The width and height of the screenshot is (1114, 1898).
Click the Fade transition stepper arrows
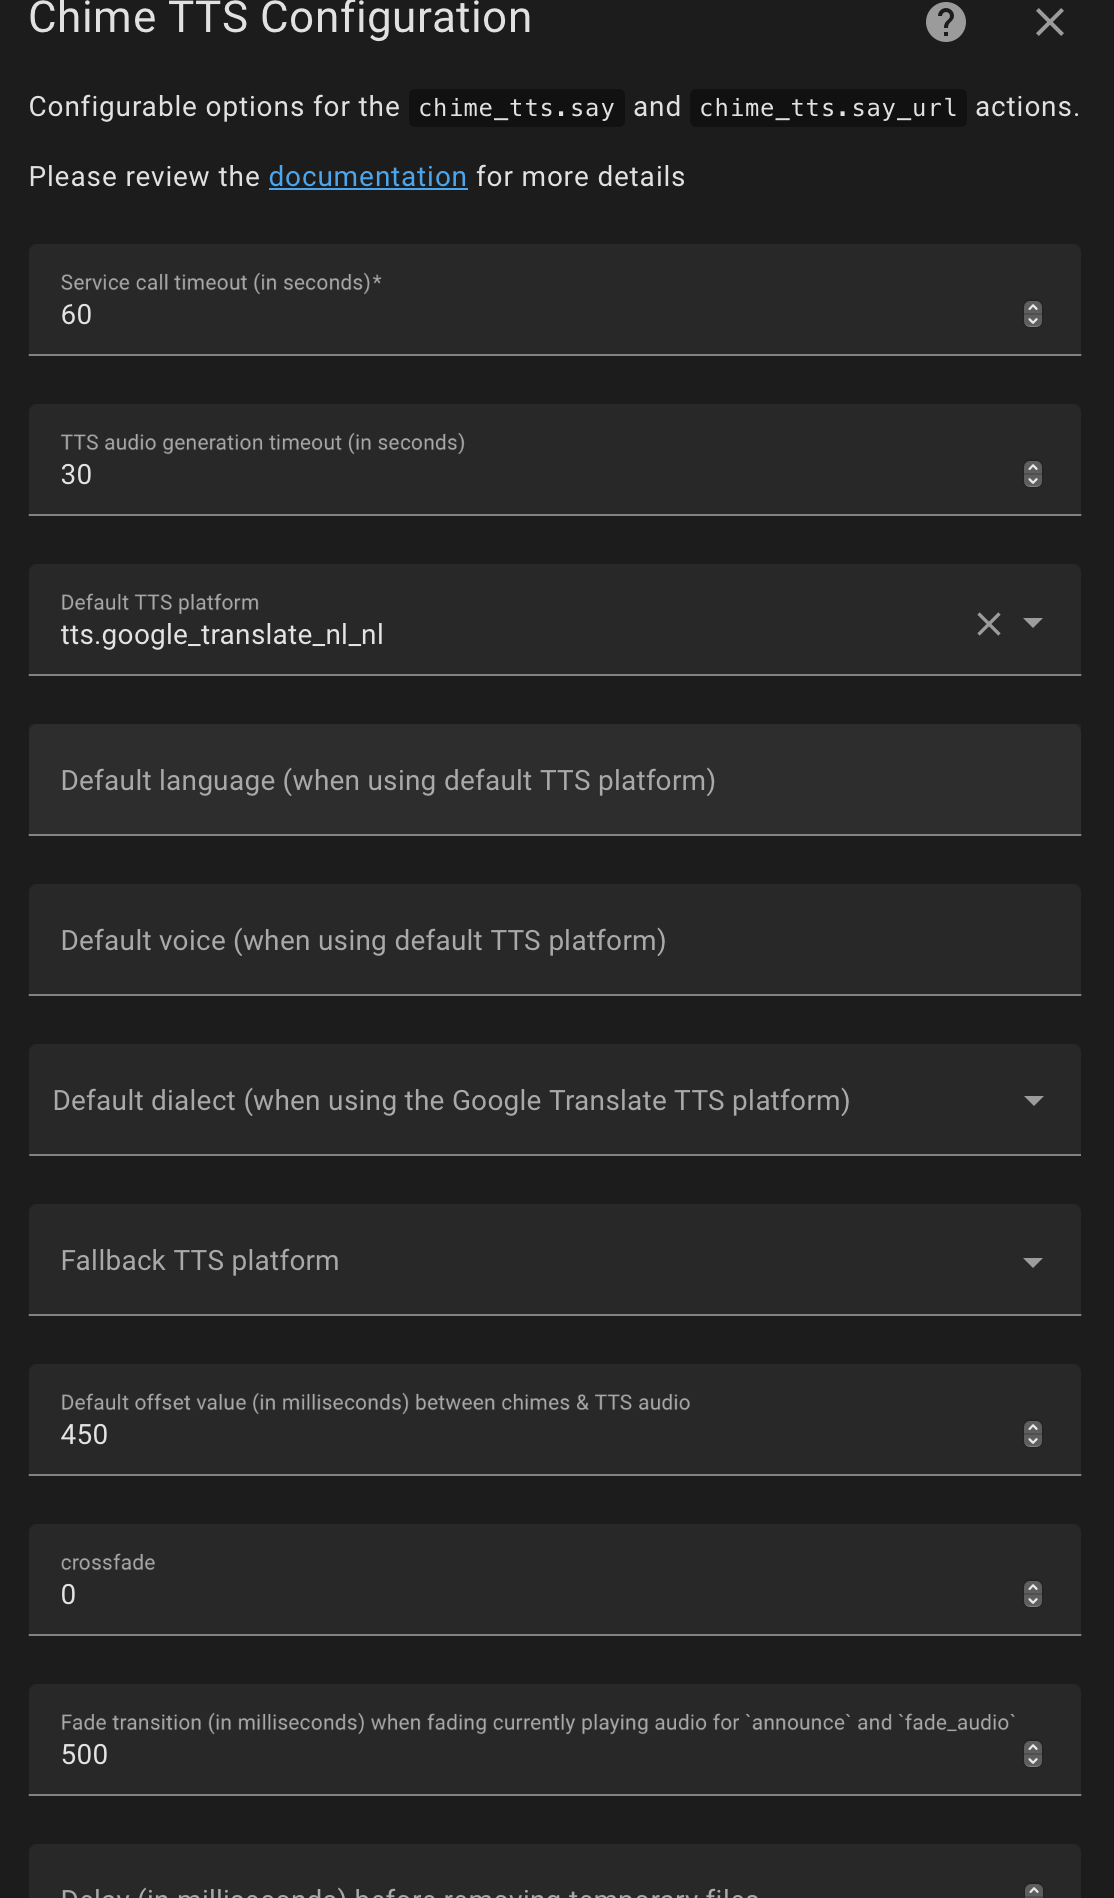click(1033, 1754)
